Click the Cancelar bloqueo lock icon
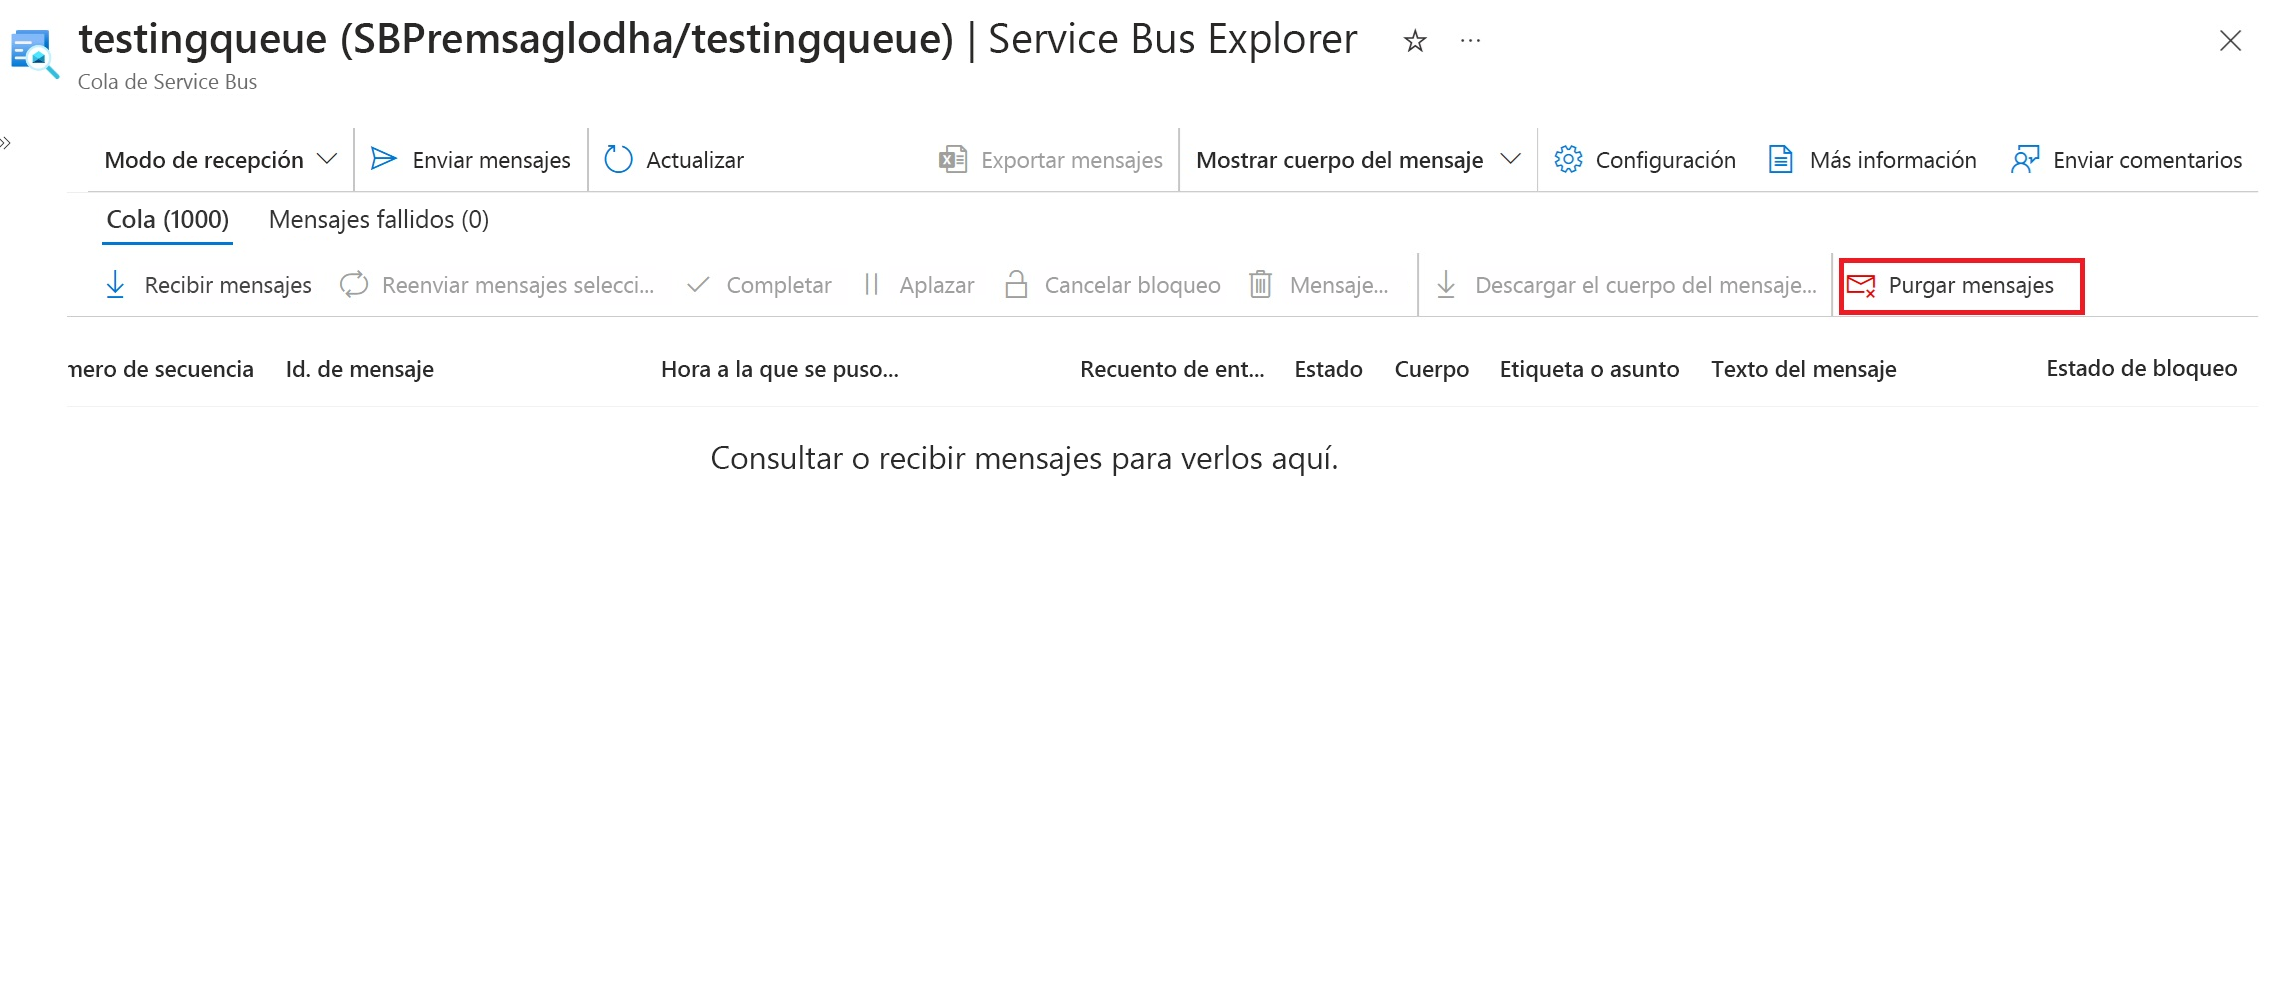 point(1016,285)
